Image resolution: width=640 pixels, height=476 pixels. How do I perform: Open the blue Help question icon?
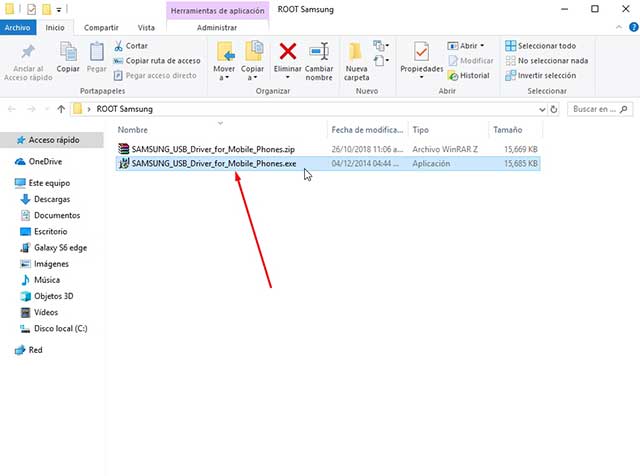pyautogui.click(x=633, y=27)
